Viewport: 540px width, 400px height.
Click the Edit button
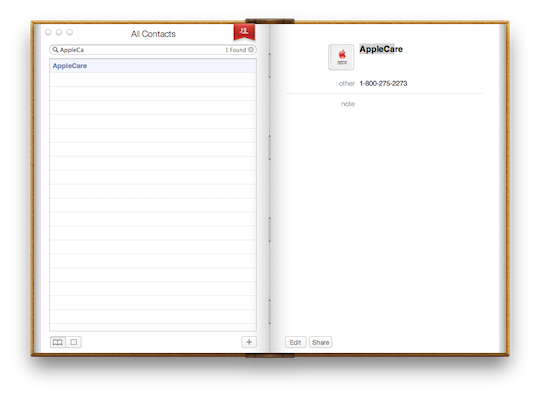(295, 342)
